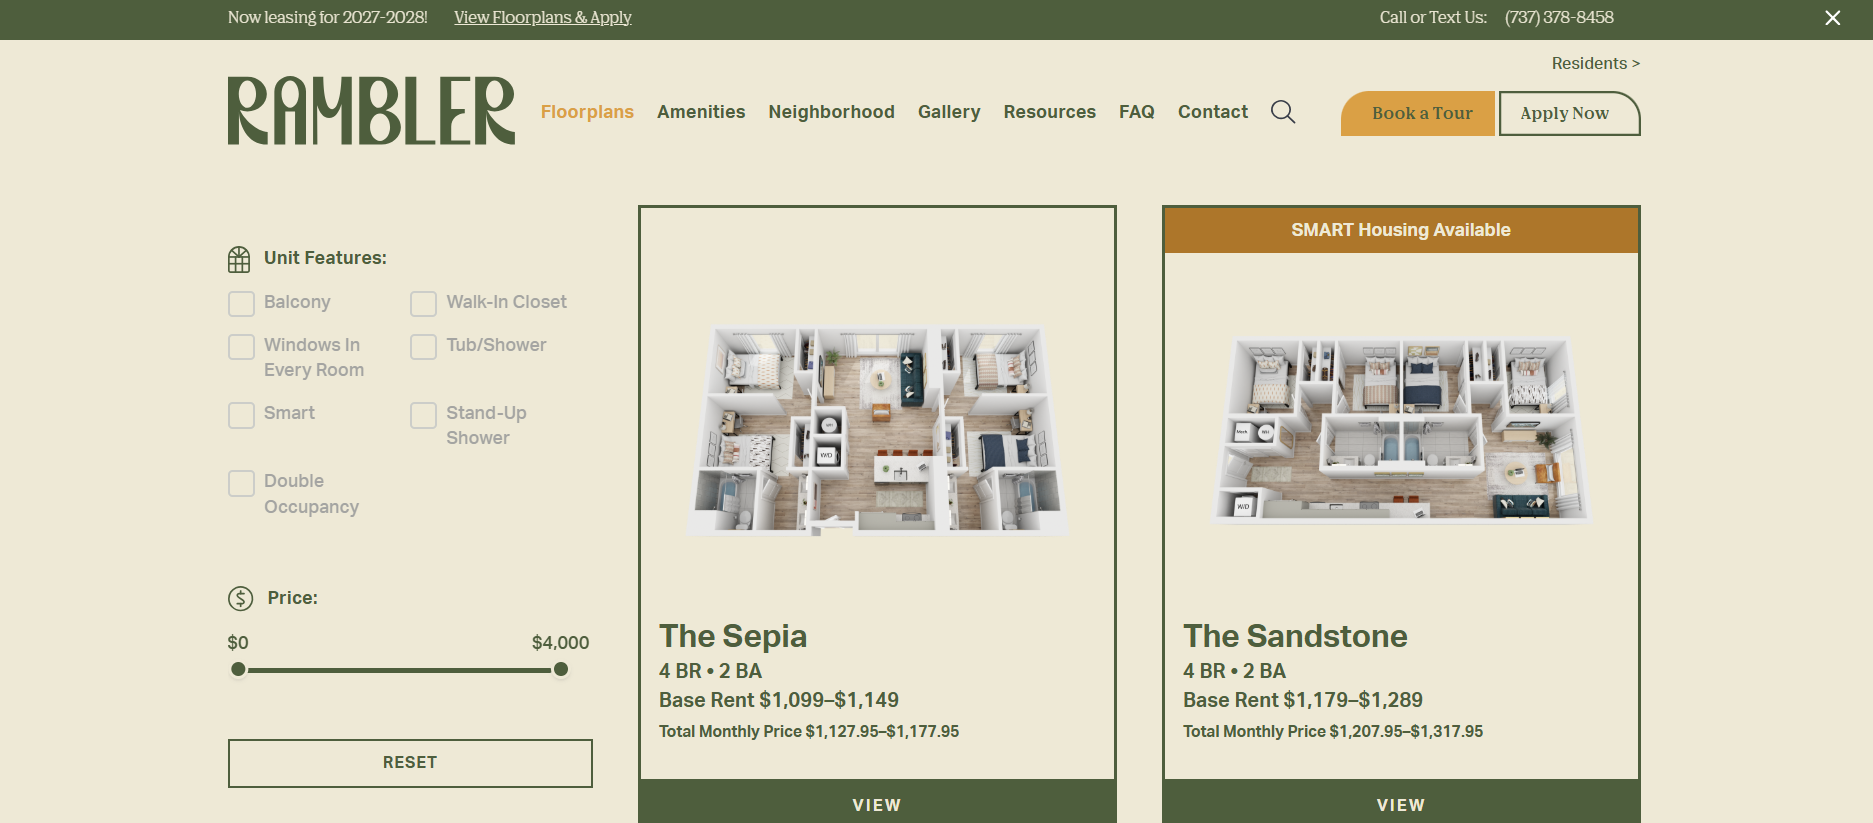This screenshot has width=1873, height=823.
Task: Navigate to the Gallery
Action: (949, 112)
